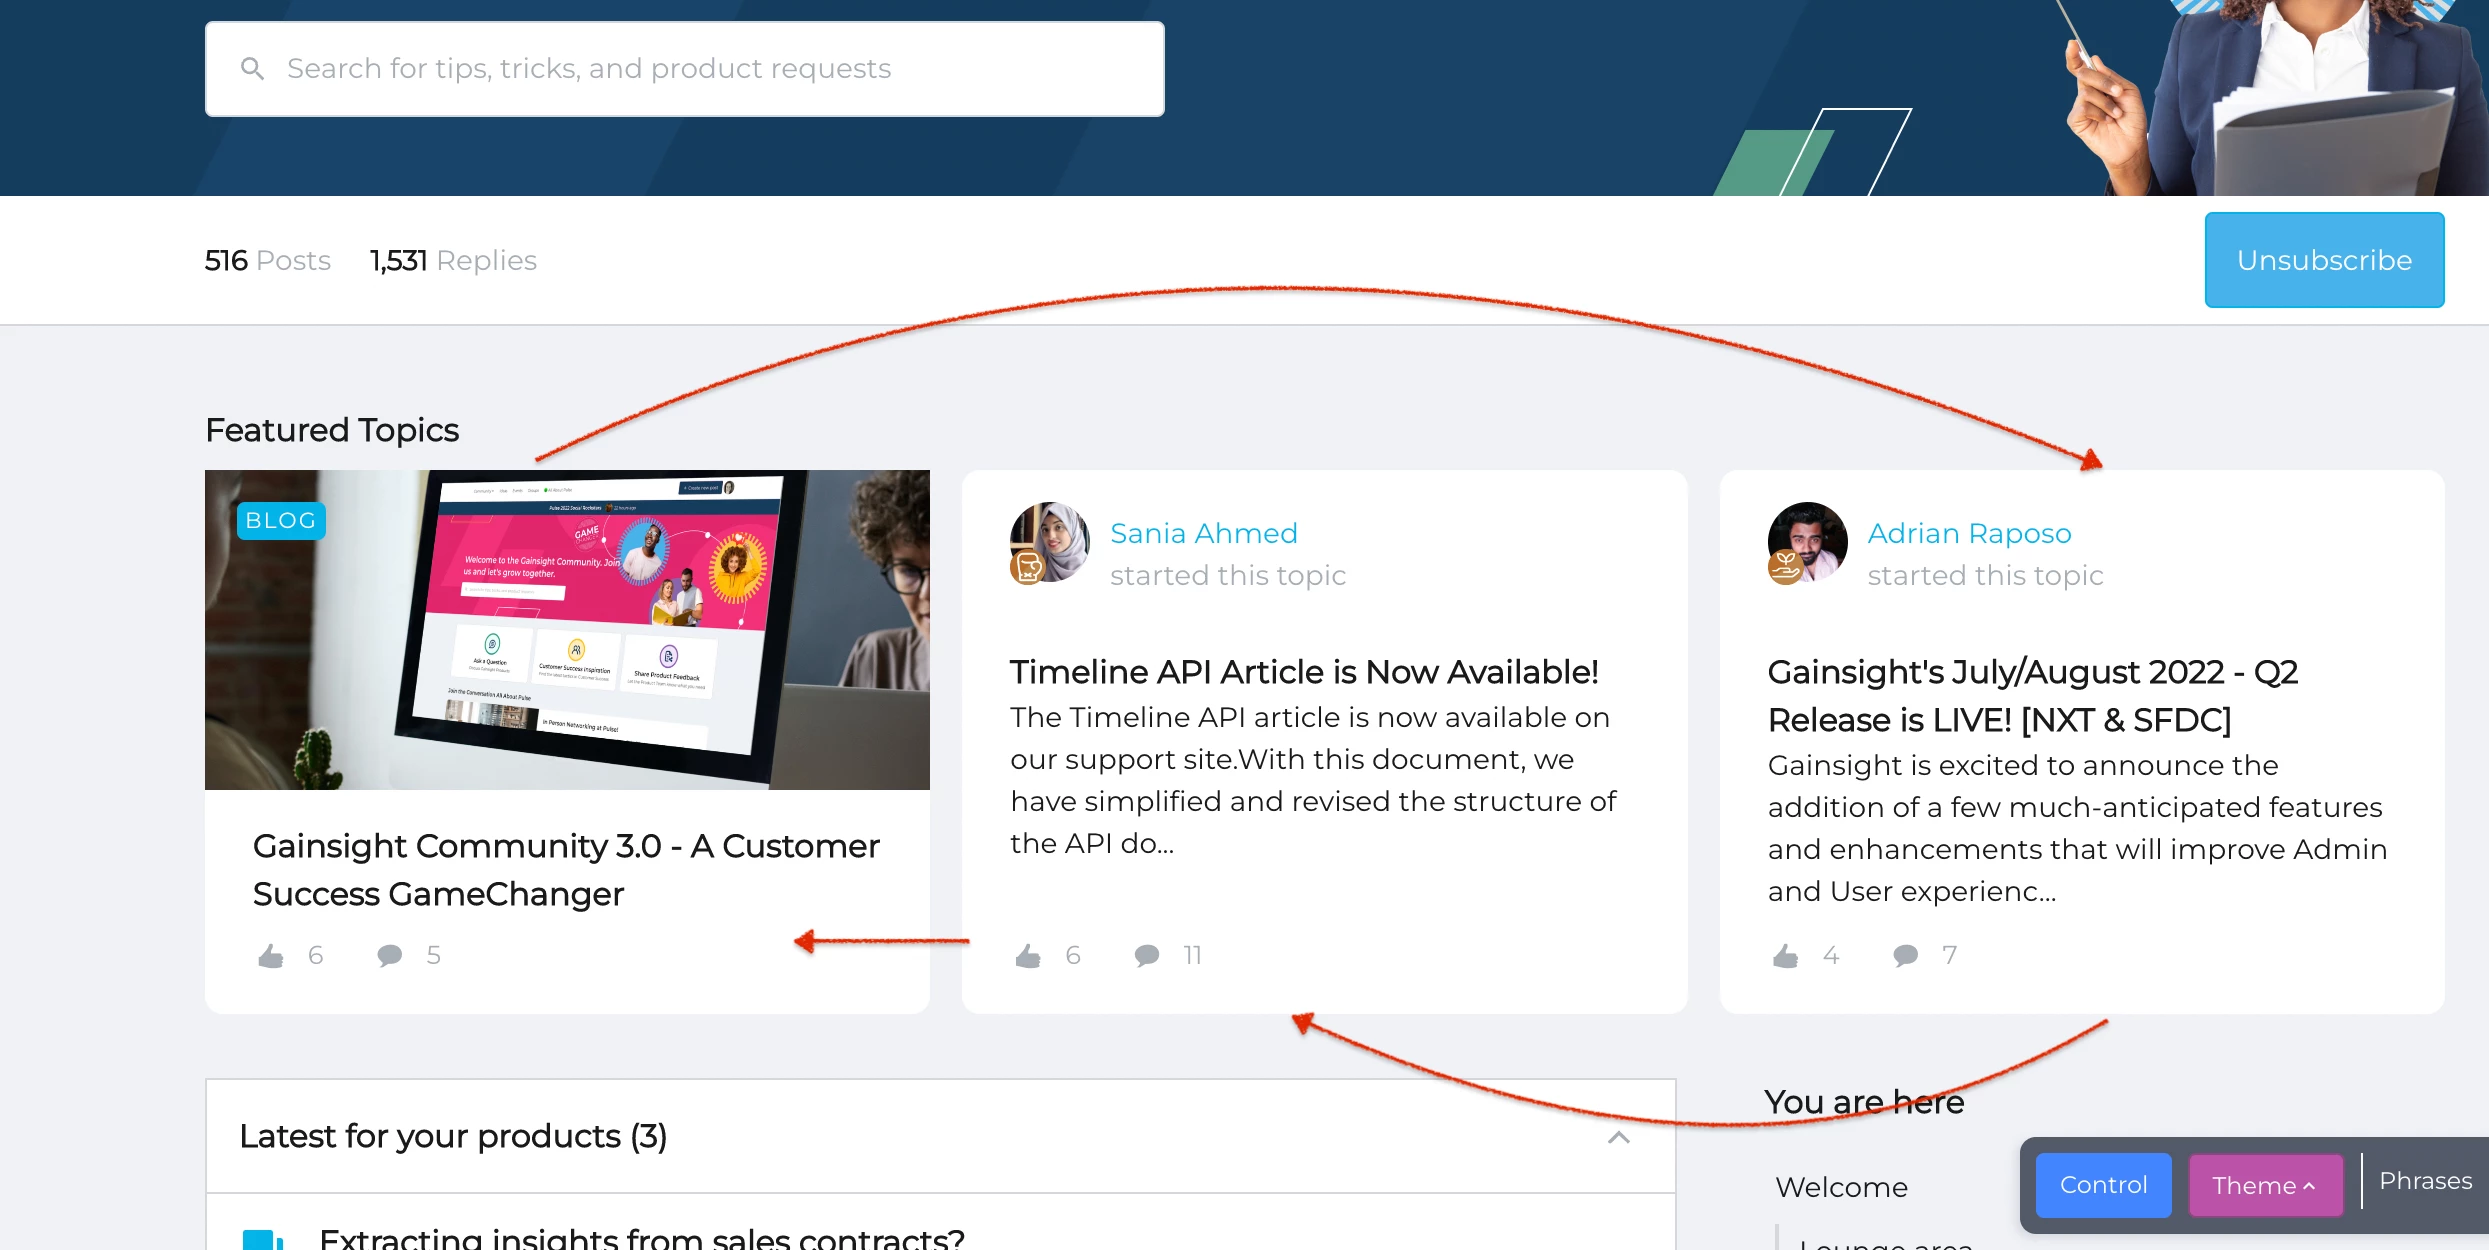Click Adrian Raposo's rank badge icon

(x=1785, y=567)
